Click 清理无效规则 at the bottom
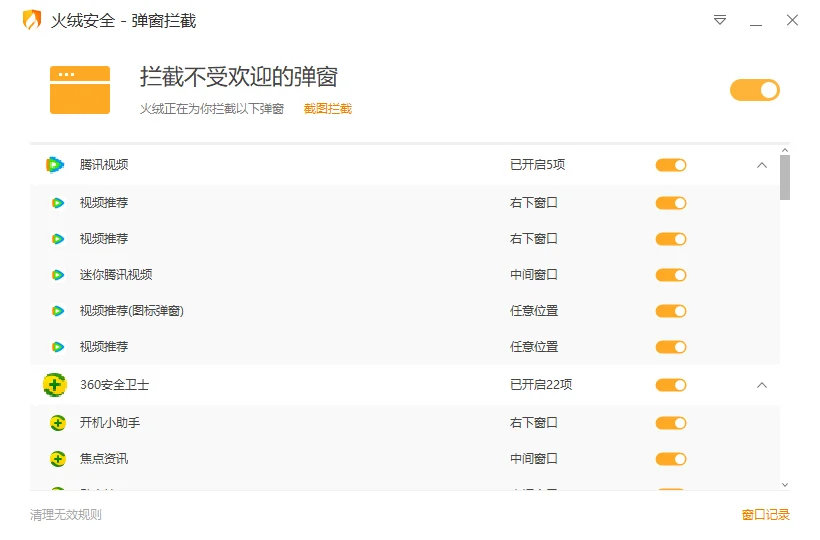 (66, 515)
